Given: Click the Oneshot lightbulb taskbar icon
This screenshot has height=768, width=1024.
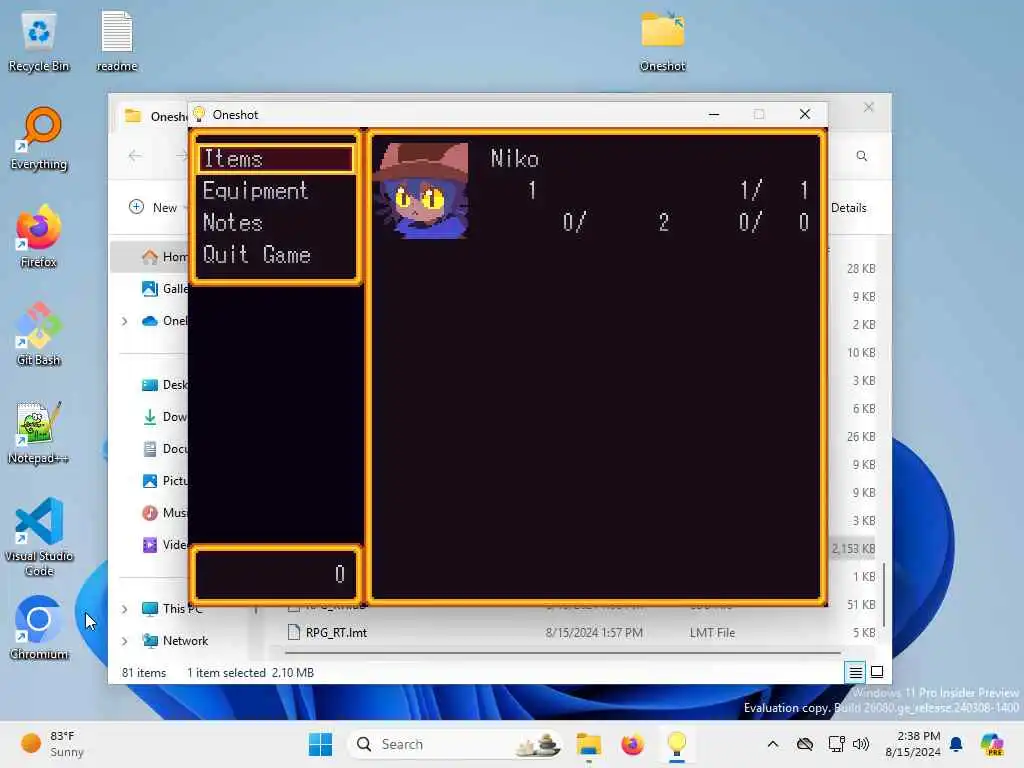Looking at the screenshot, I should coord(677,744).
